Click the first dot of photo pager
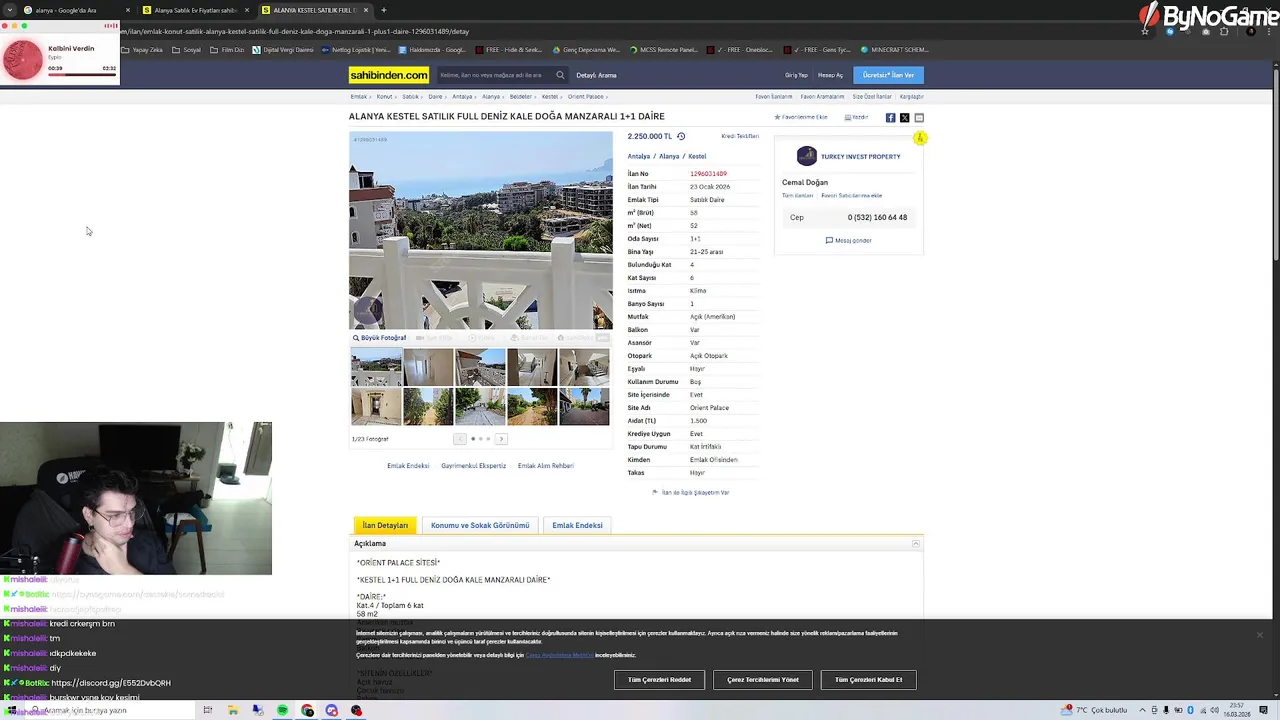This screenshot has width=1280, height=720. (473, 439)
